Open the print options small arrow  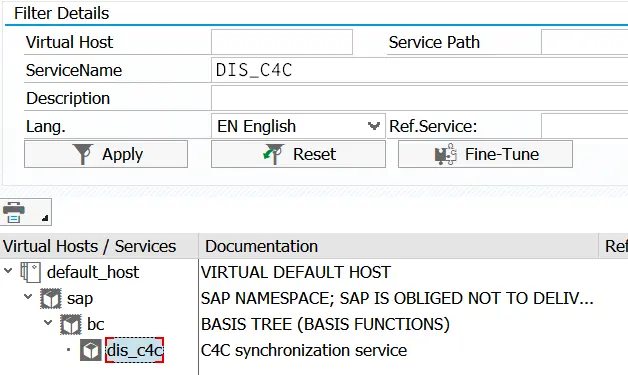click(45, 218)
